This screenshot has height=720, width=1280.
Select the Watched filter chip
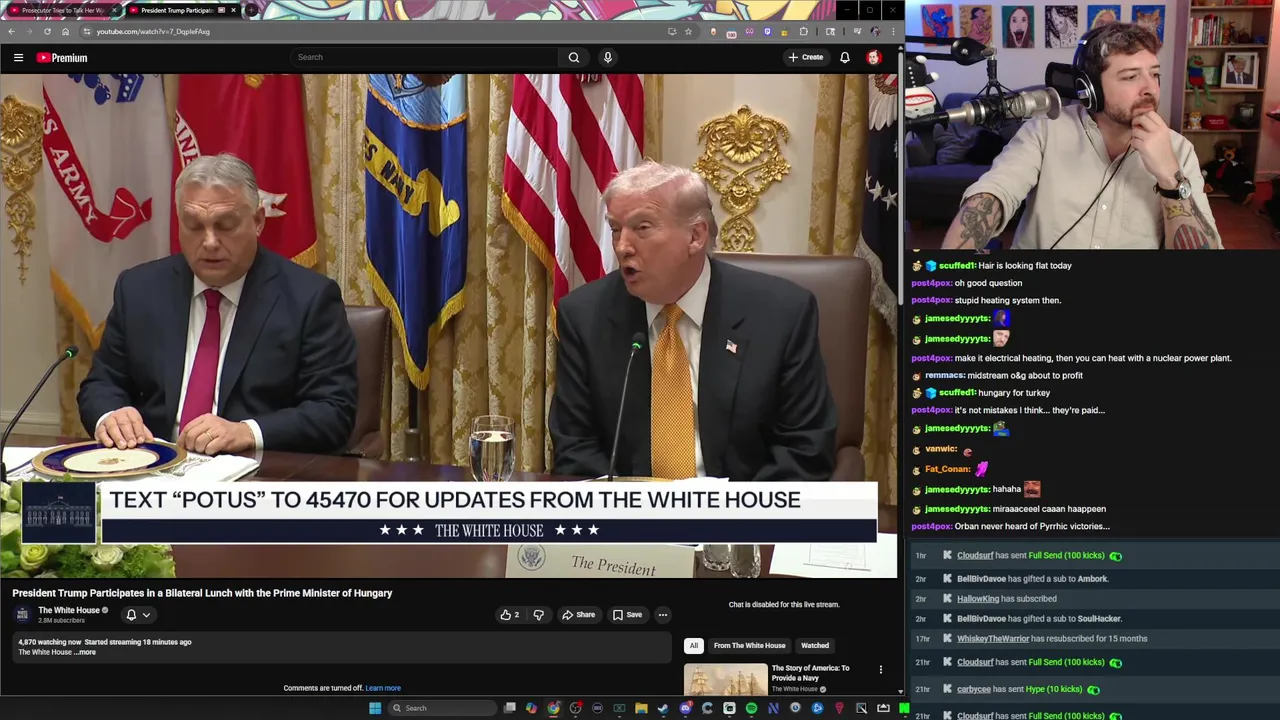[815, 645]
